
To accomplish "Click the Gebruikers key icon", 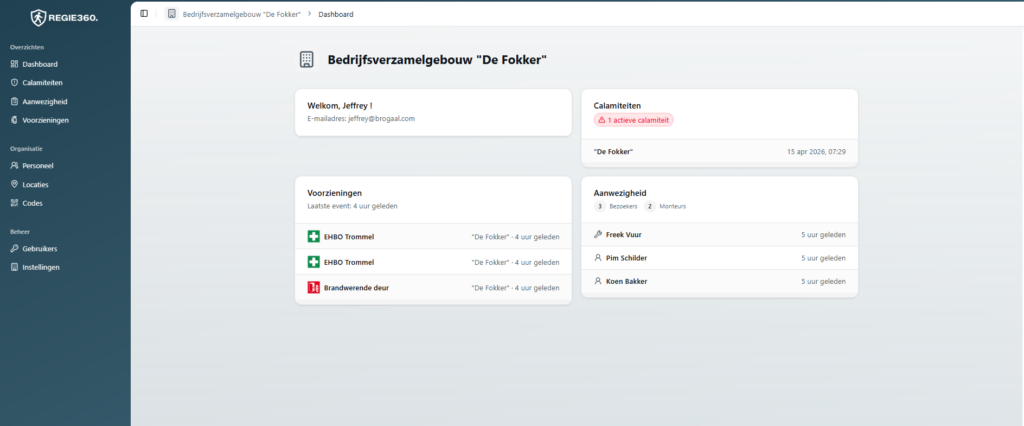I will tap(14, 249).
